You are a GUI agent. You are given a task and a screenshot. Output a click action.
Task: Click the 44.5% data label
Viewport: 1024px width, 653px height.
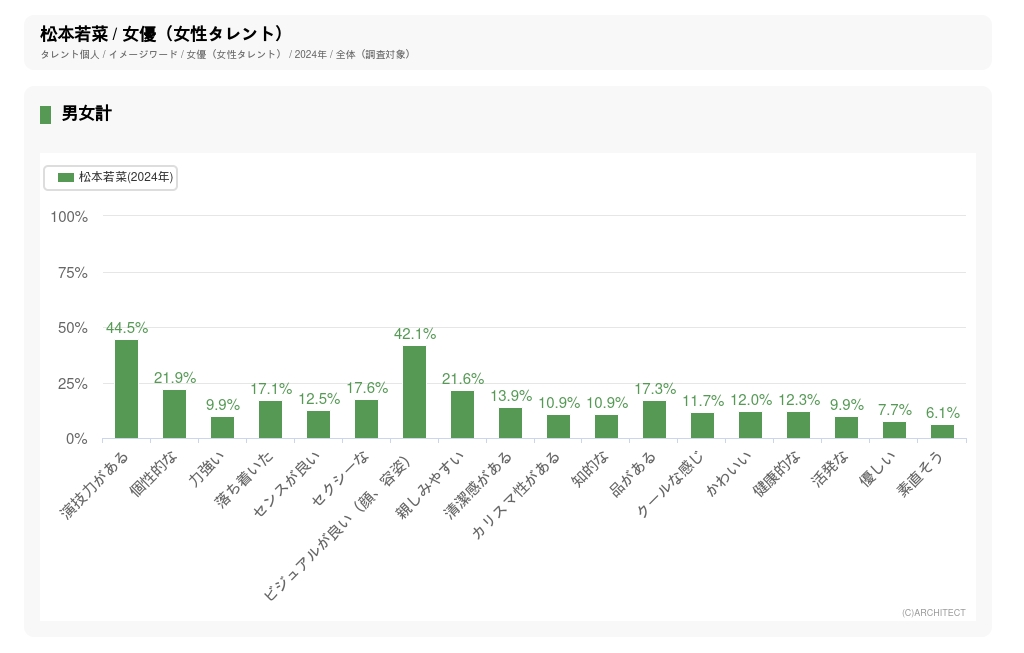tap(127, 328)
